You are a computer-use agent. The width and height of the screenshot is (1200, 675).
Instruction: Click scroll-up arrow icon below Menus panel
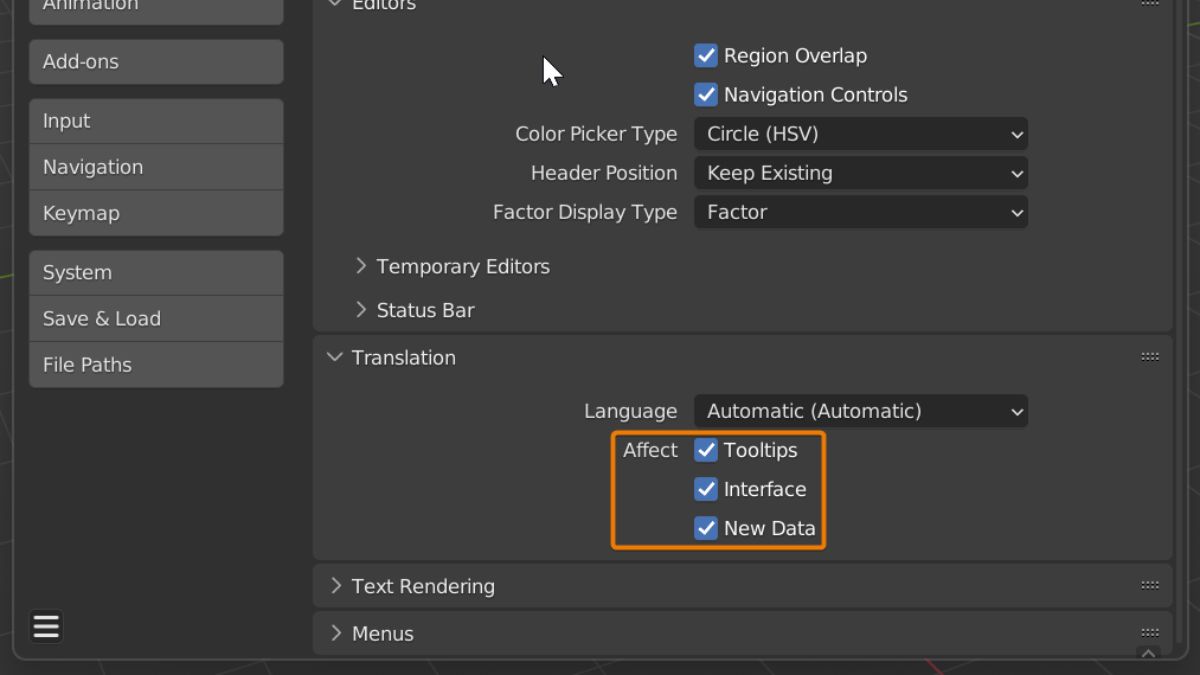[x=1148, y=653]
